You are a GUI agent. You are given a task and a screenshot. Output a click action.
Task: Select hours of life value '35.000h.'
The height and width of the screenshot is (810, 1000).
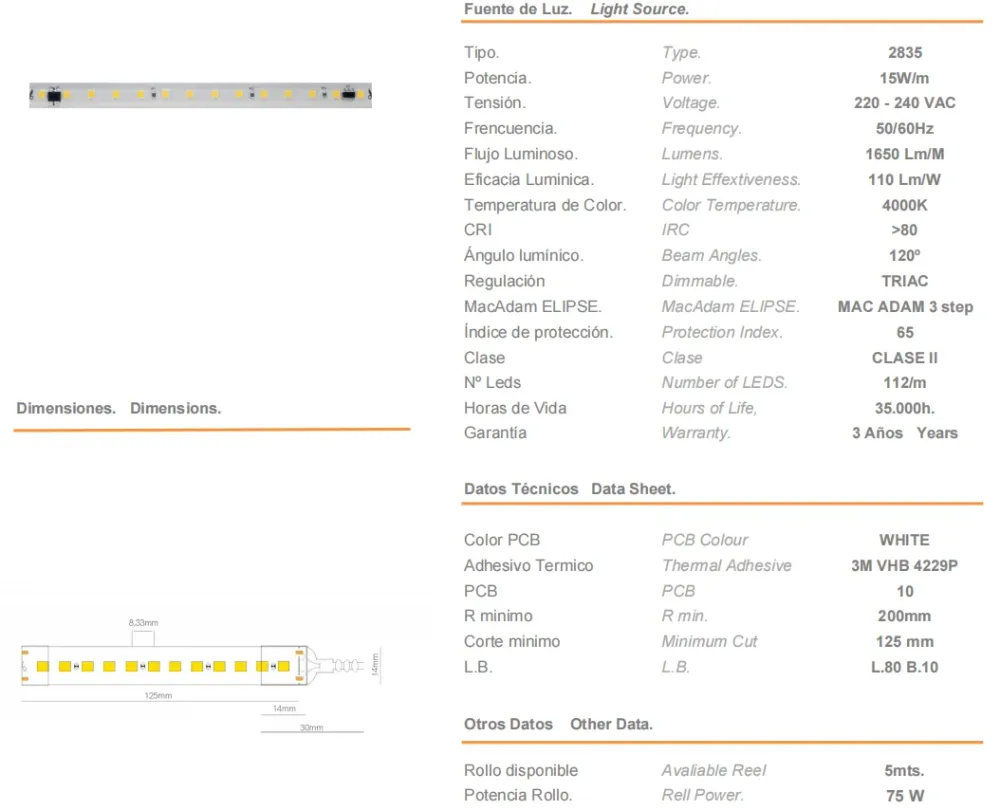[x=904, y=408]
